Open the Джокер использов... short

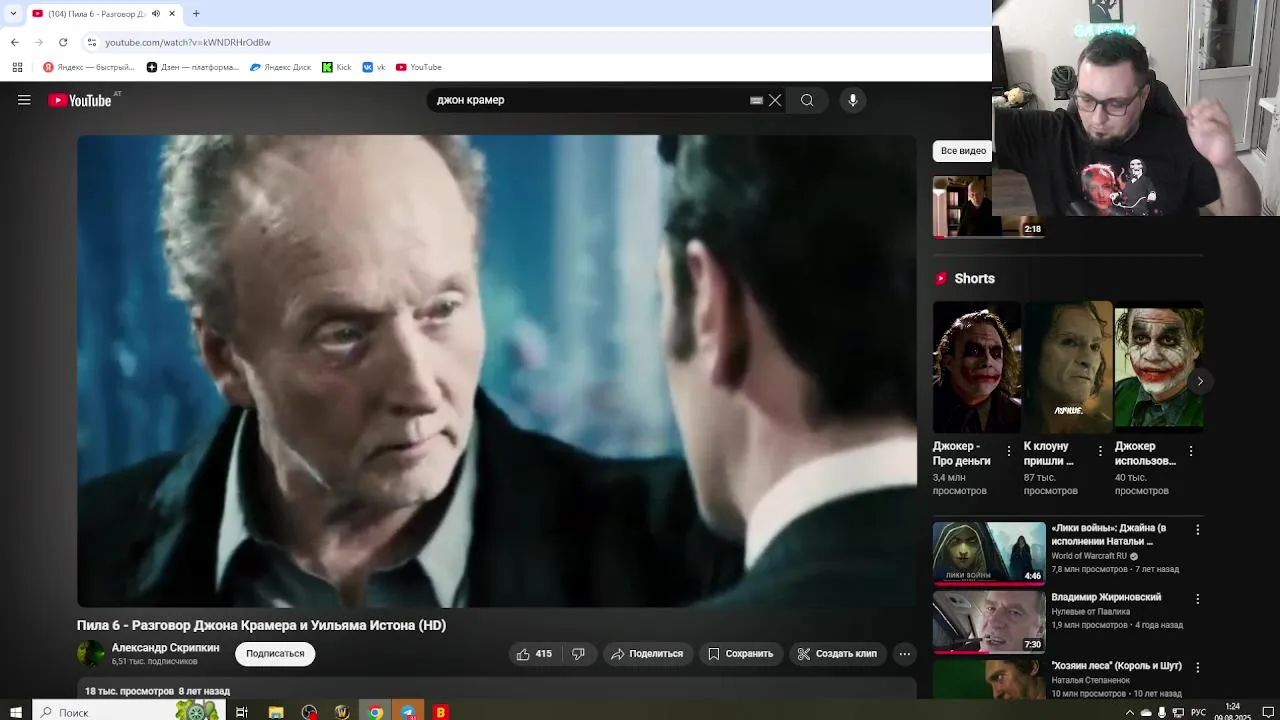click(1159, 367)
